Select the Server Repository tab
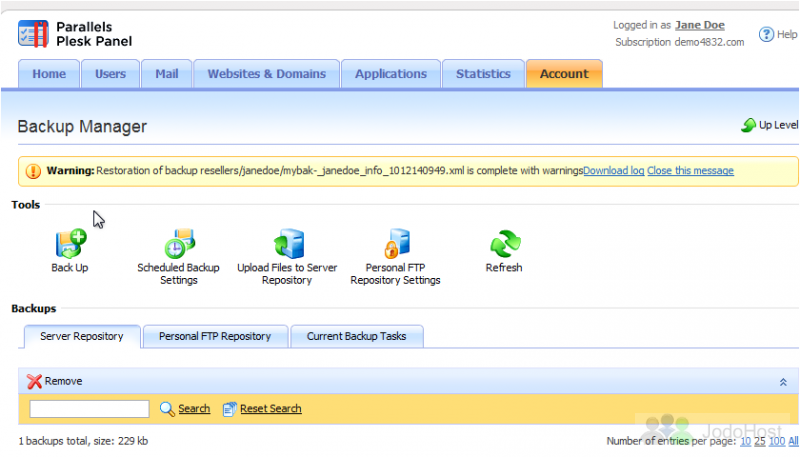The width and height of the screenshot is (800, 457). coord(81,337)
